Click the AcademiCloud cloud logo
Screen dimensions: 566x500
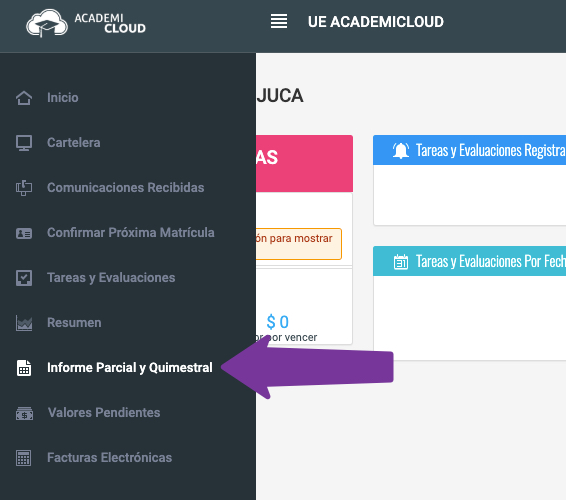click(x=47, y=23)
